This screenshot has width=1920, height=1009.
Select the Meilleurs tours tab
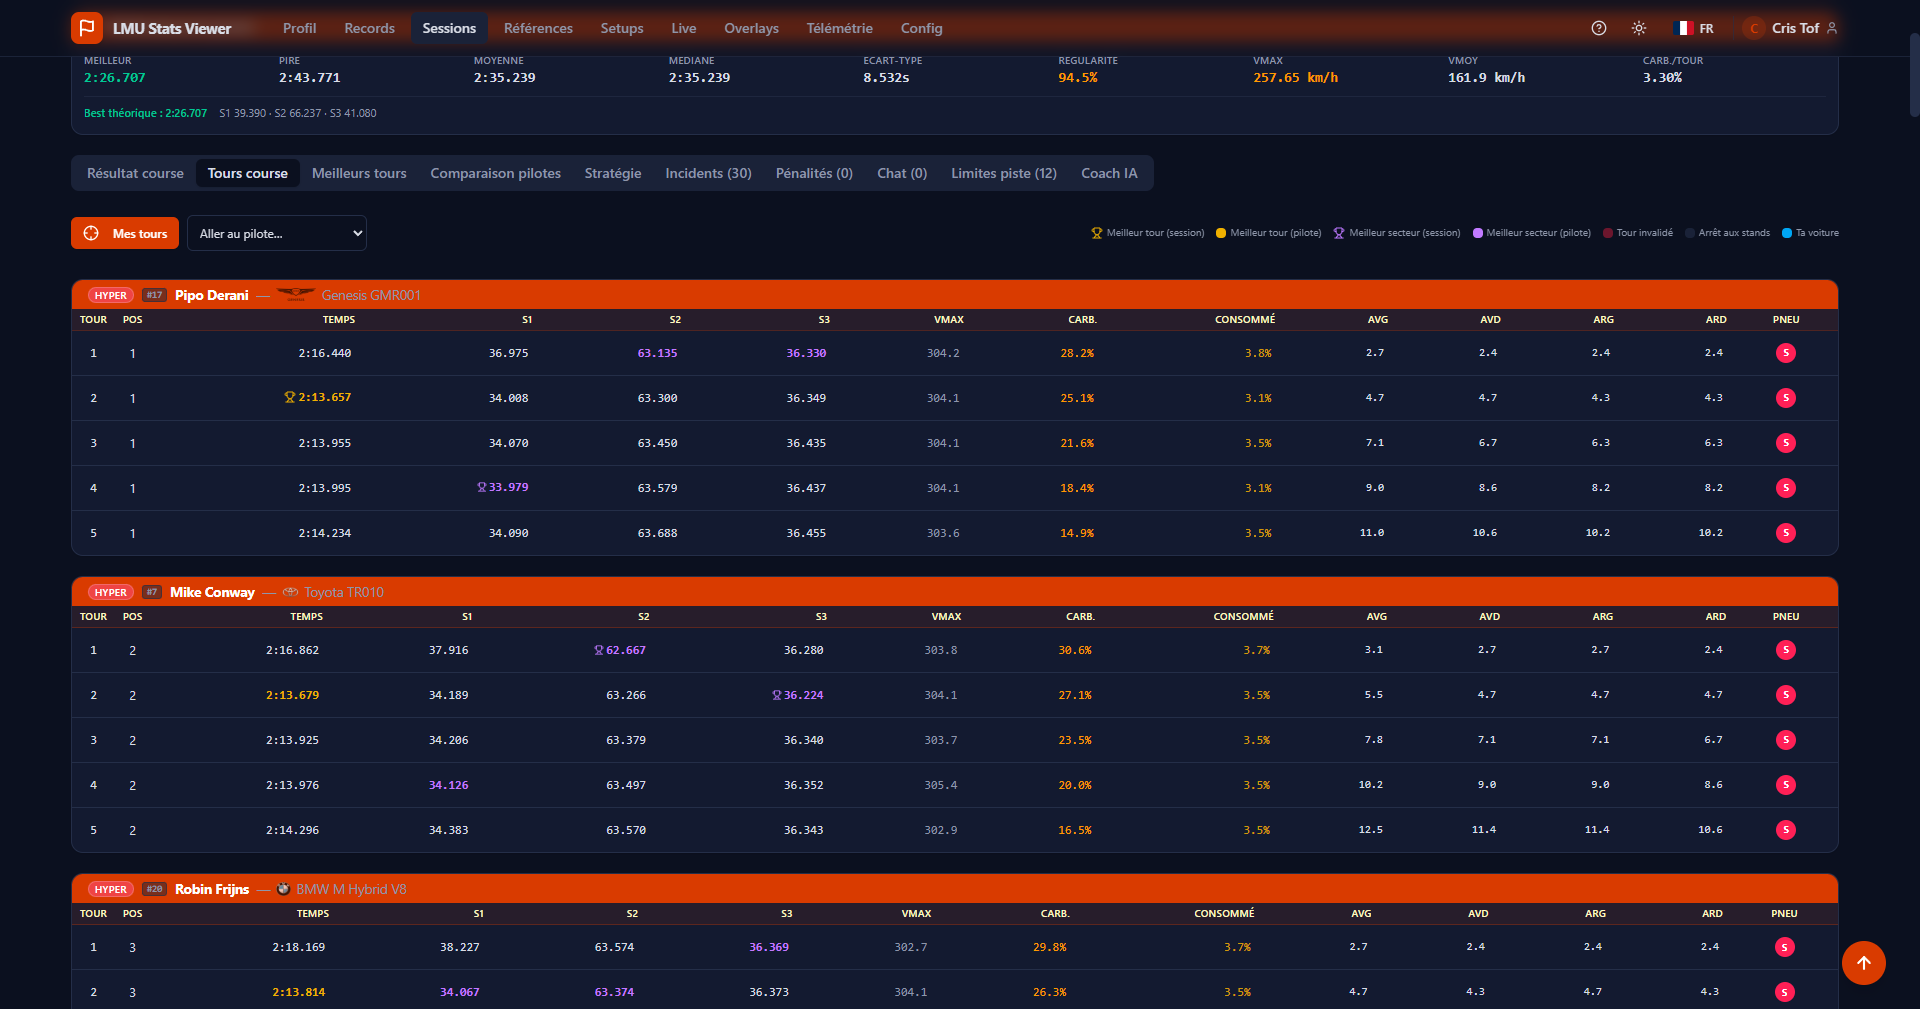359,173
